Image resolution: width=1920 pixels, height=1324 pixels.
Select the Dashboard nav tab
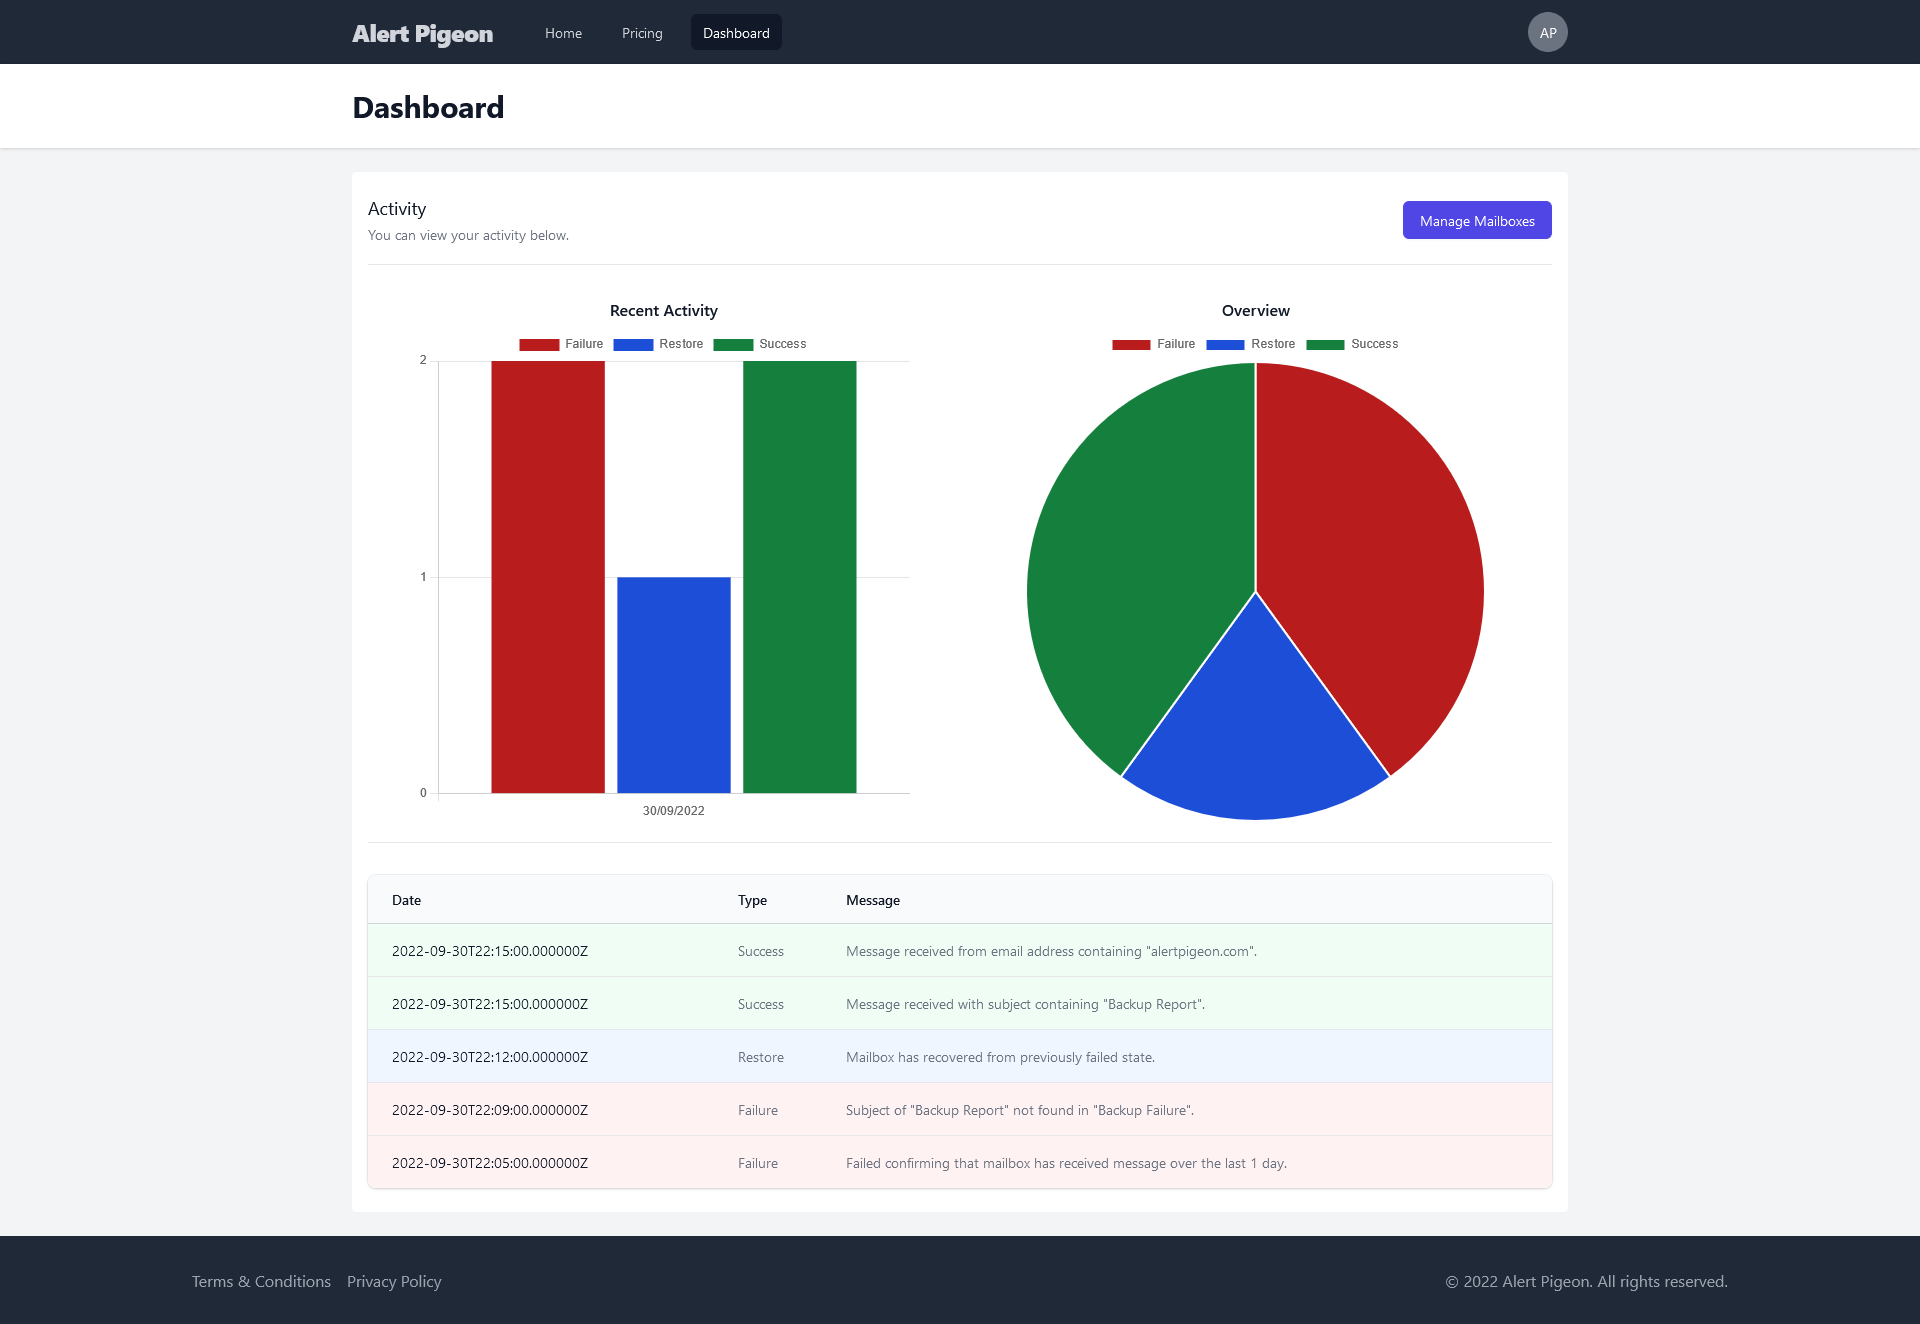[736, 33]
